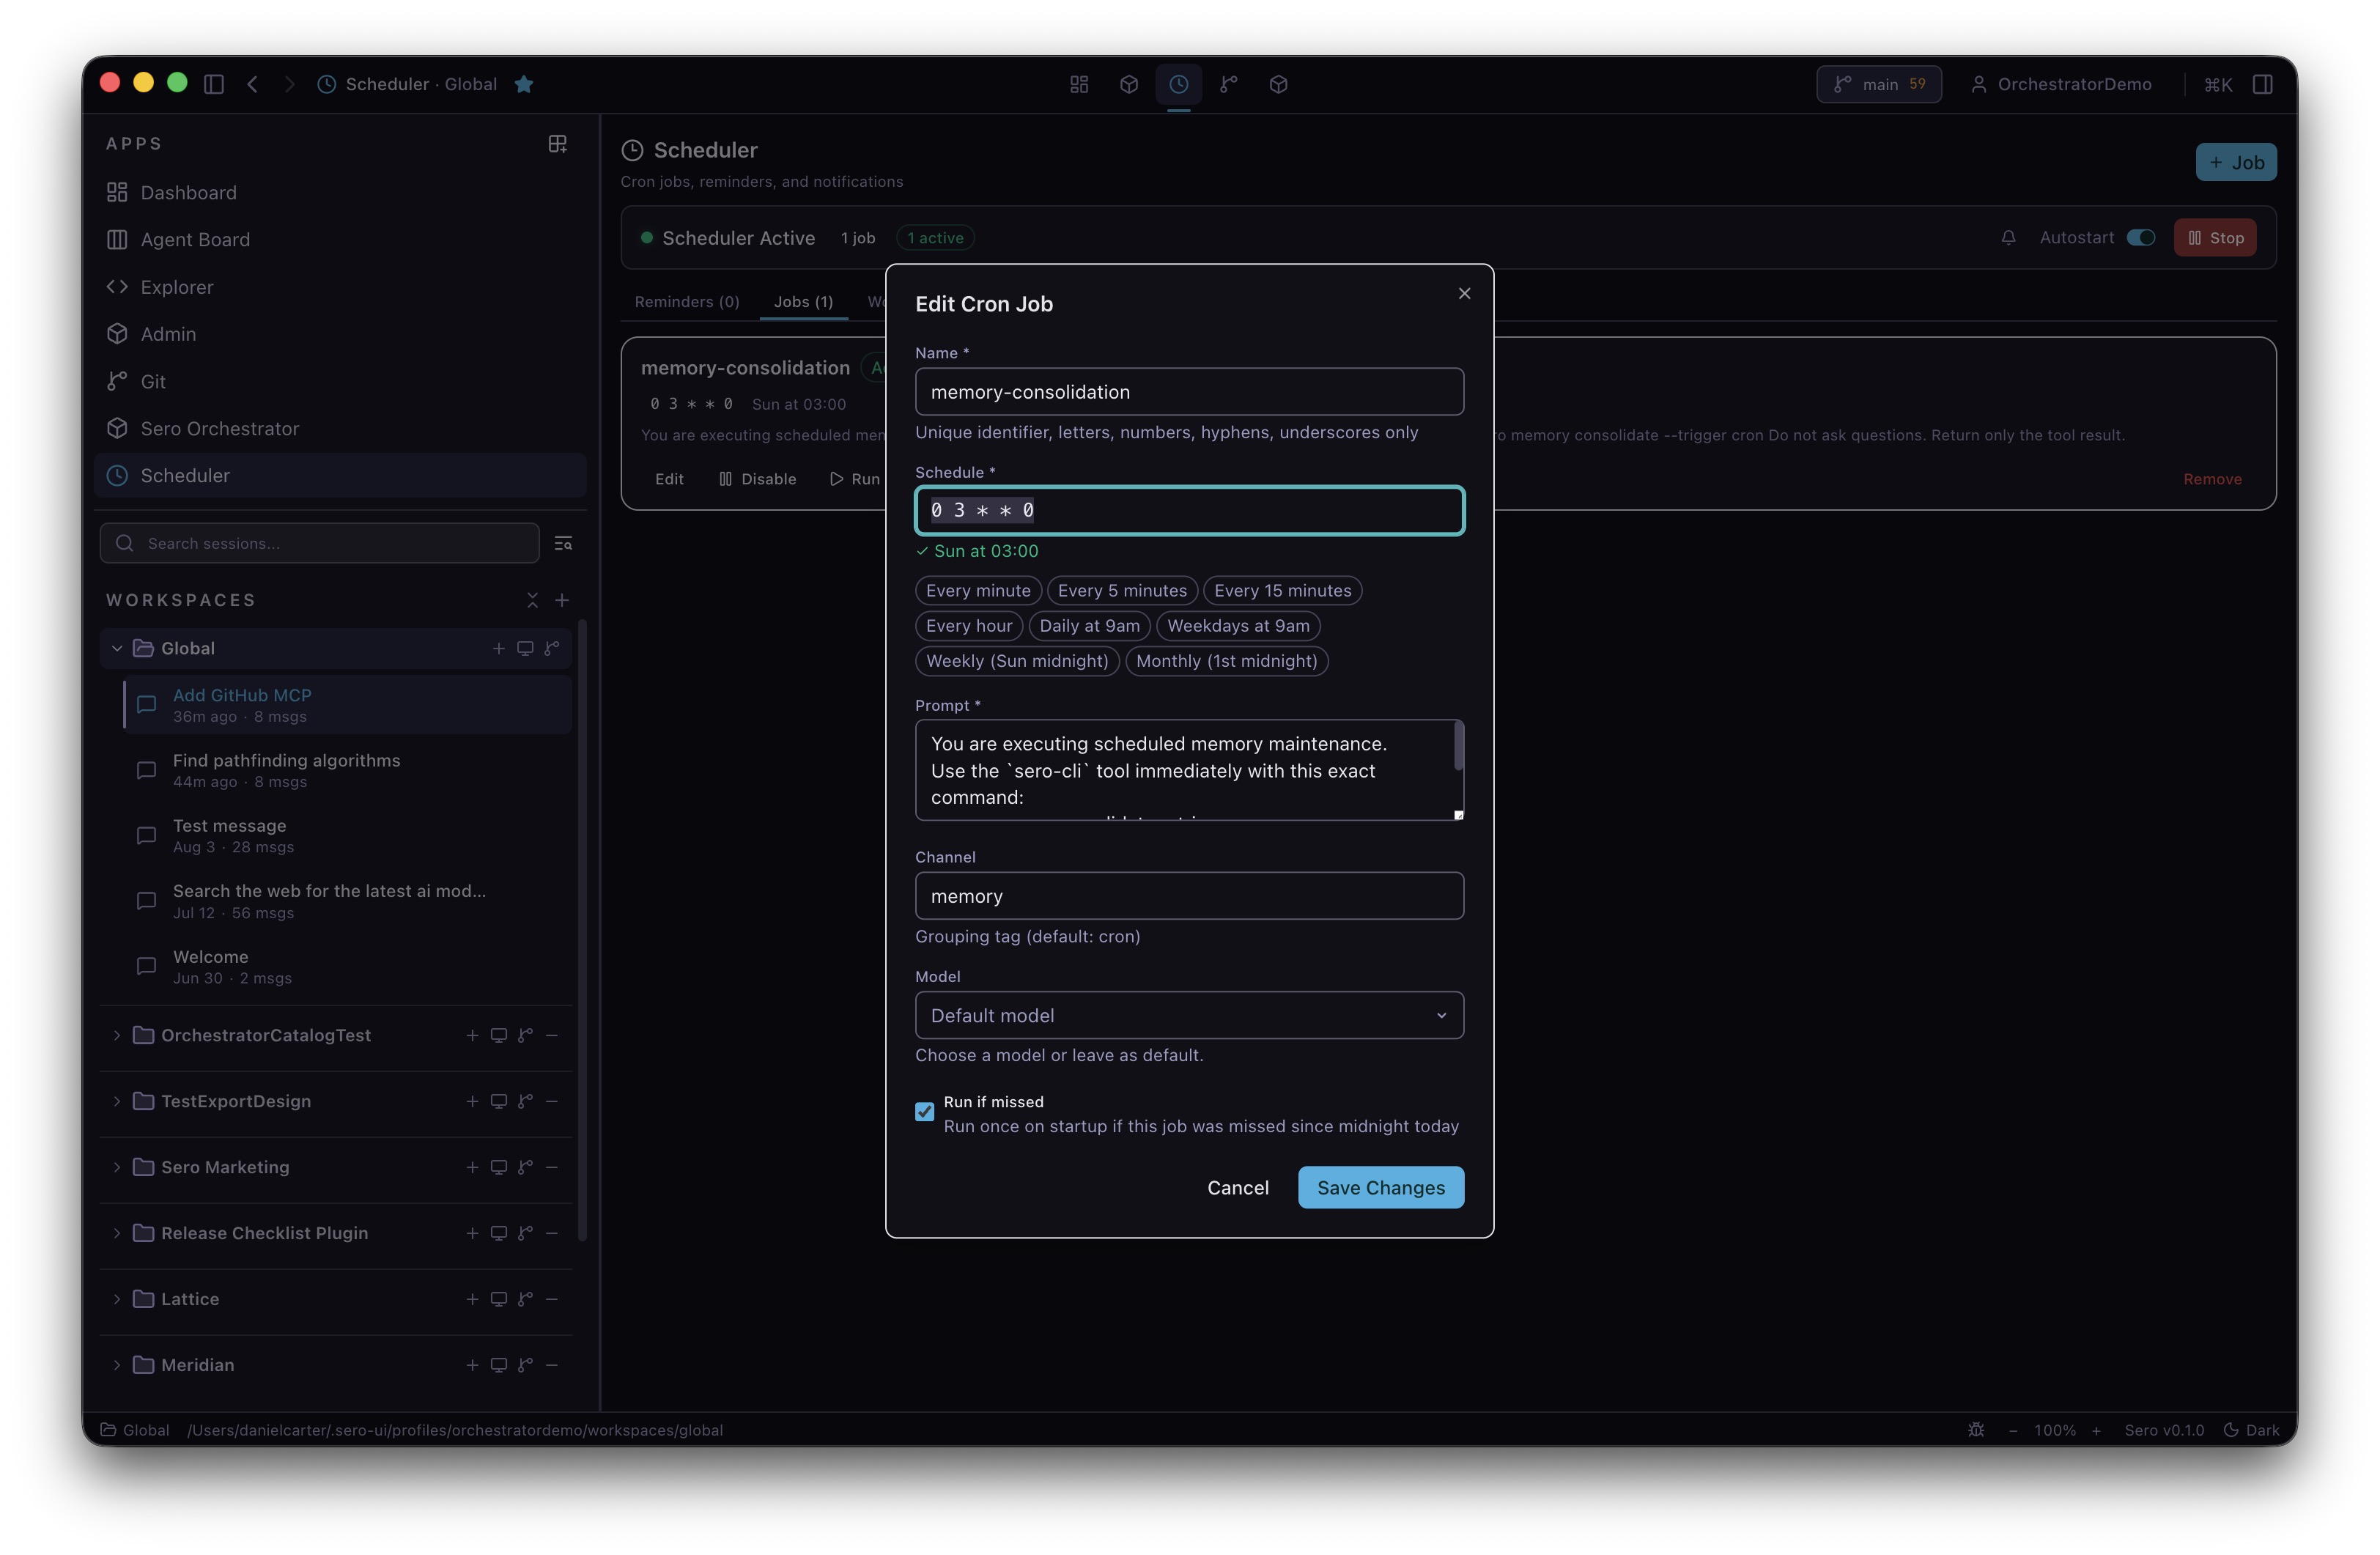The width and height of the screenshot is (2380, 1555).
Task: Expand the Meridian workspace
Action: 117,1365
